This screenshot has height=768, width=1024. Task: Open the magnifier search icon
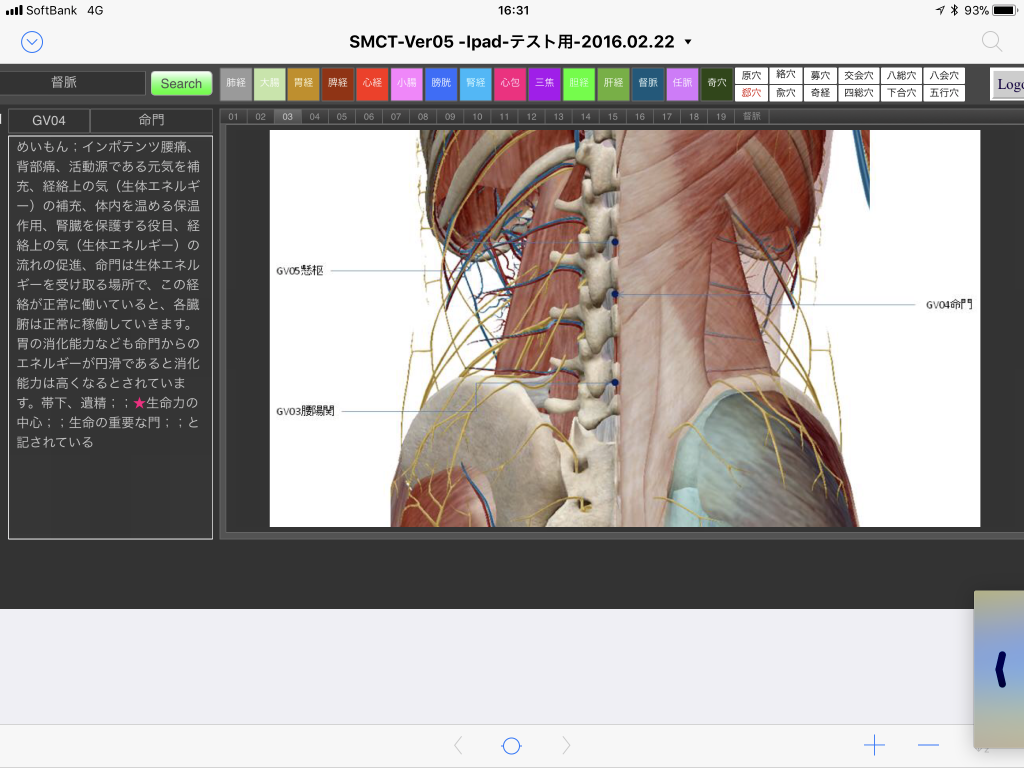[991, 42]
